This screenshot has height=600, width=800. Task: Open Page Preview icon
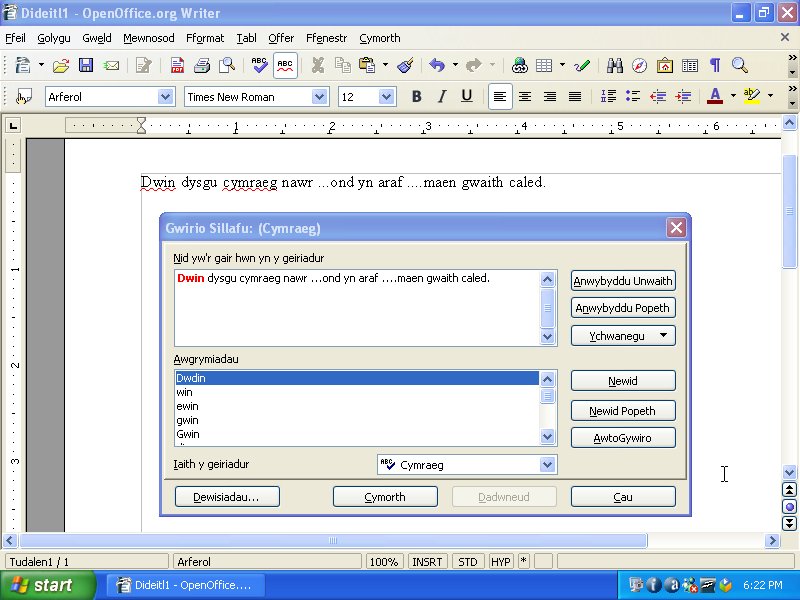point(227,65)
